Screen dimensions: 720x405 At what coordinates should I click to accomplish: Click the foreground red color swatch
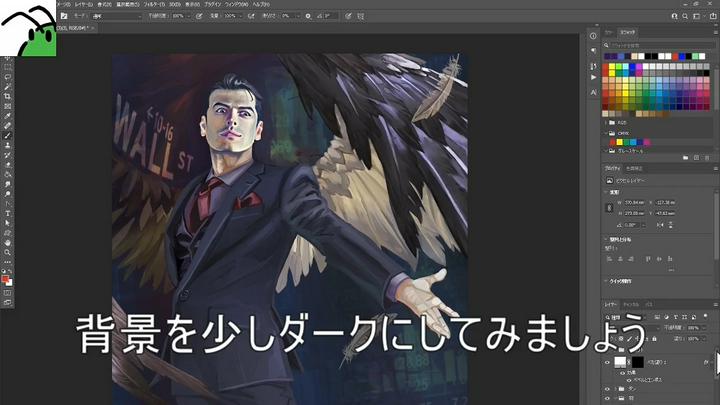(x=5, y=279)
